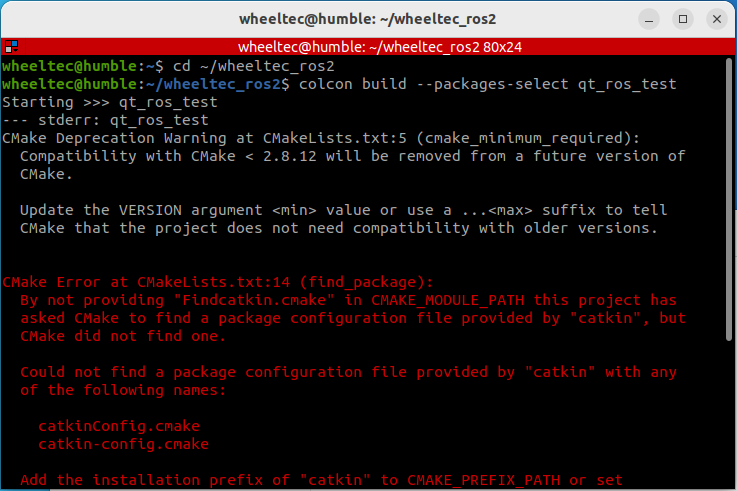
Task: Click the CMake Deprecation Warning line
Action: click(x=321, y=138)
